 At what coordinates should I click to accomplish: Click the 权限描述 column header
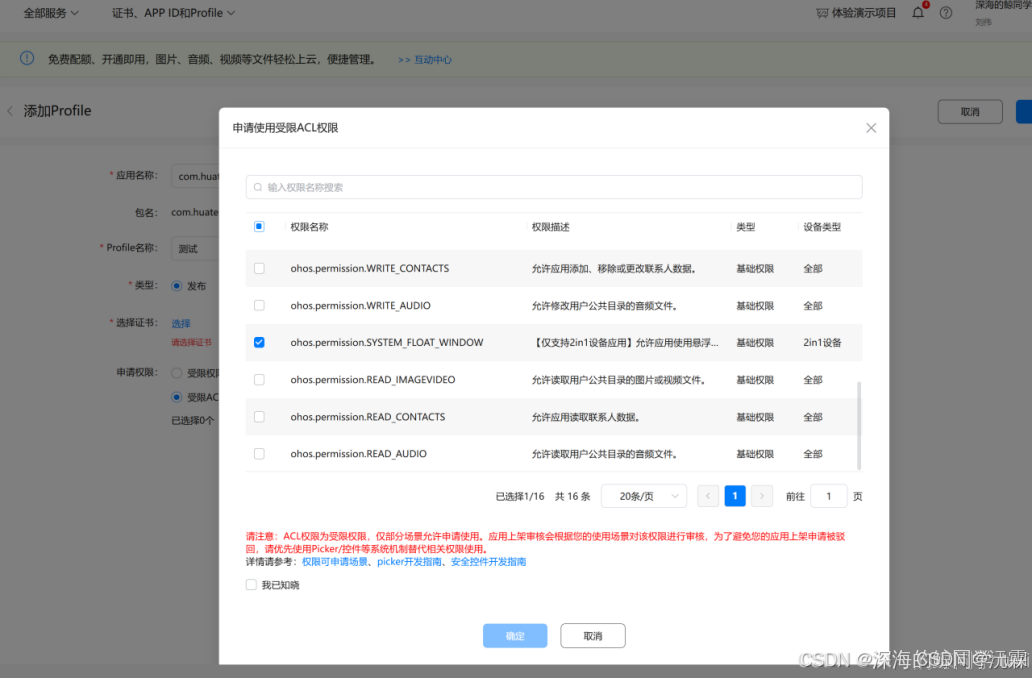pyautogui.click(x=550, y=227)
